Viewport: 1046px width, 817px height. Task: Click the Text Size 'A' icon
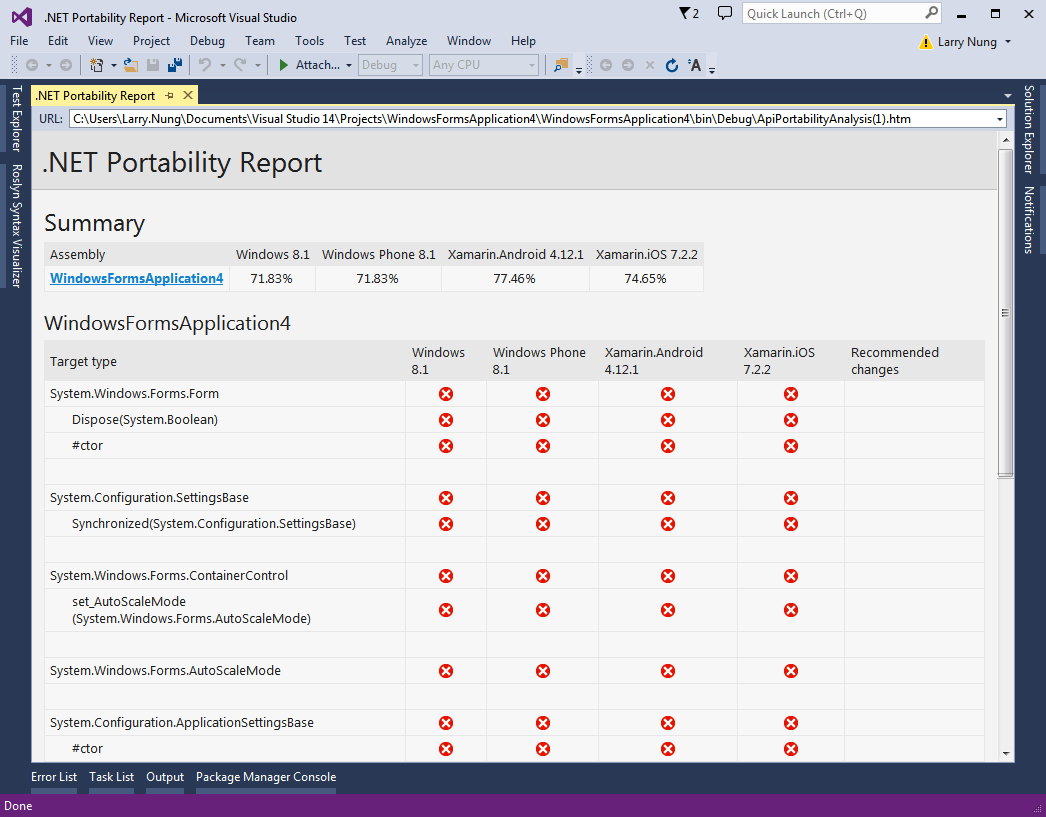tap(694, 65)
